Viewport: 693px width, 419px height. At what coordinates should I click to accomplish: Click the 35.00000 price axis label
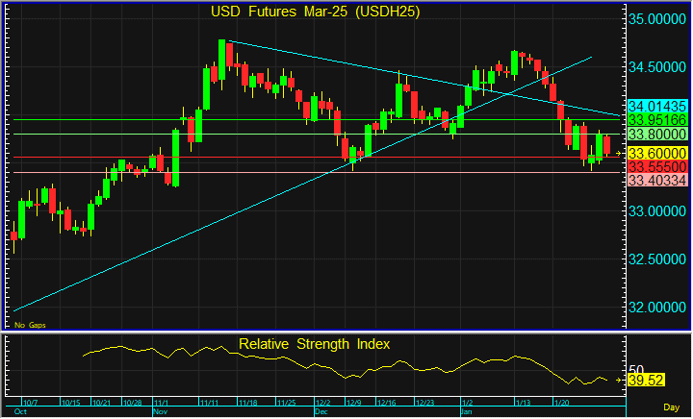coord(658,19)
